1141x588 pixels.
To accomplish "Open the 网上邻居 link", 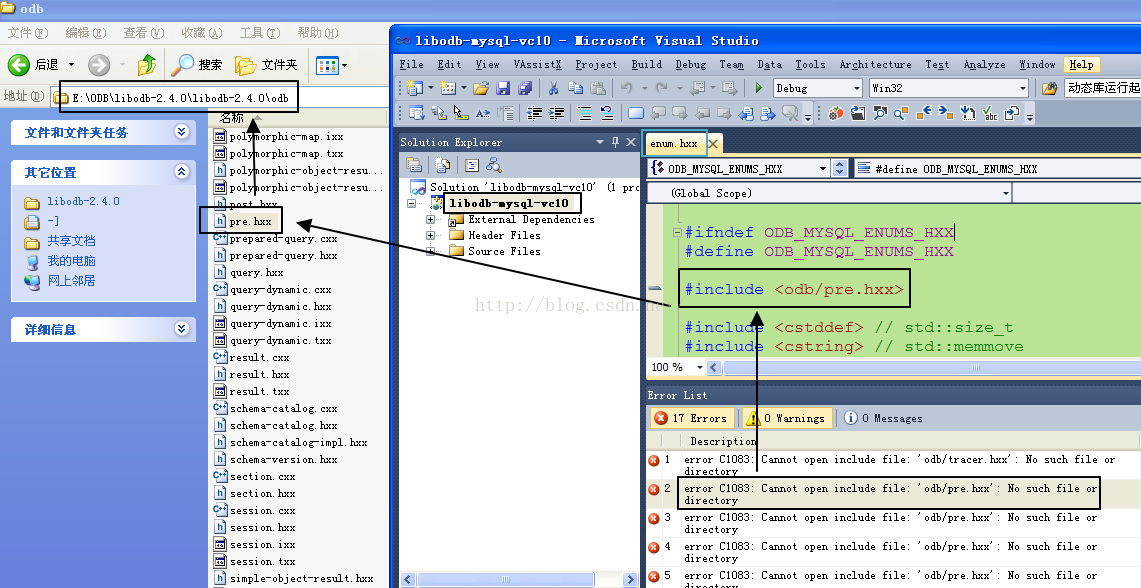I will [71, 280].
